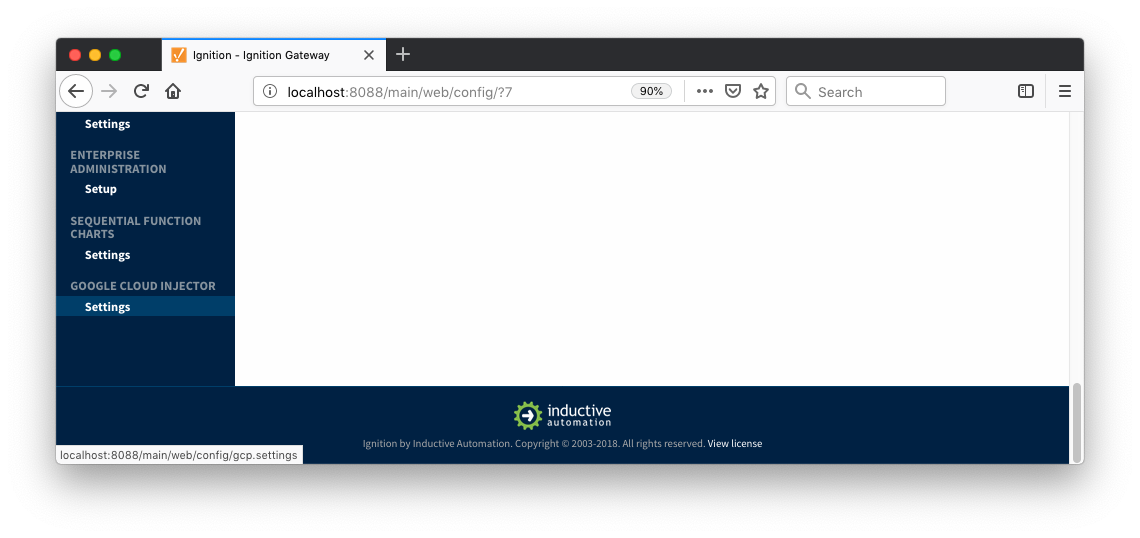Image resolution: width=1140 pixels, height=538 pixels.
Task: Open a new tab with plus button
Action: [403, 54]
